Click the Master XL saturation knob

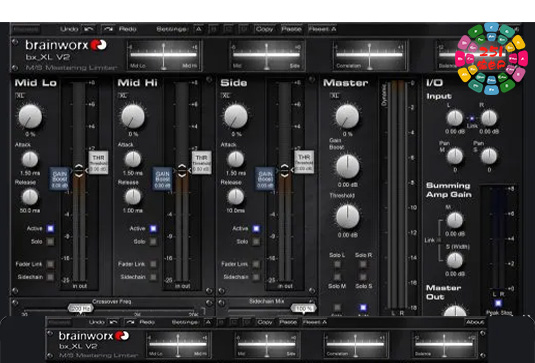pos(347,116)
